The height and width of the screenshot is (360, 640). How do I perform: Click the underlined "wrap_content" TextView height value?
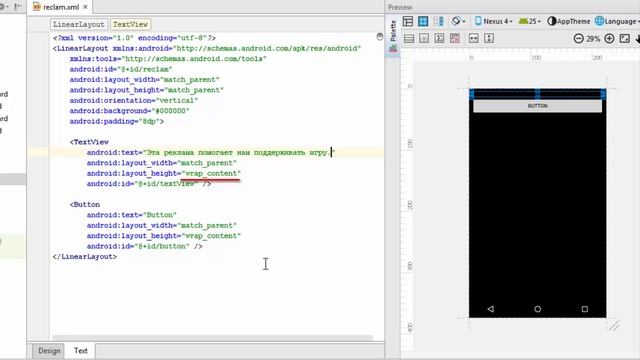(211, 173)
